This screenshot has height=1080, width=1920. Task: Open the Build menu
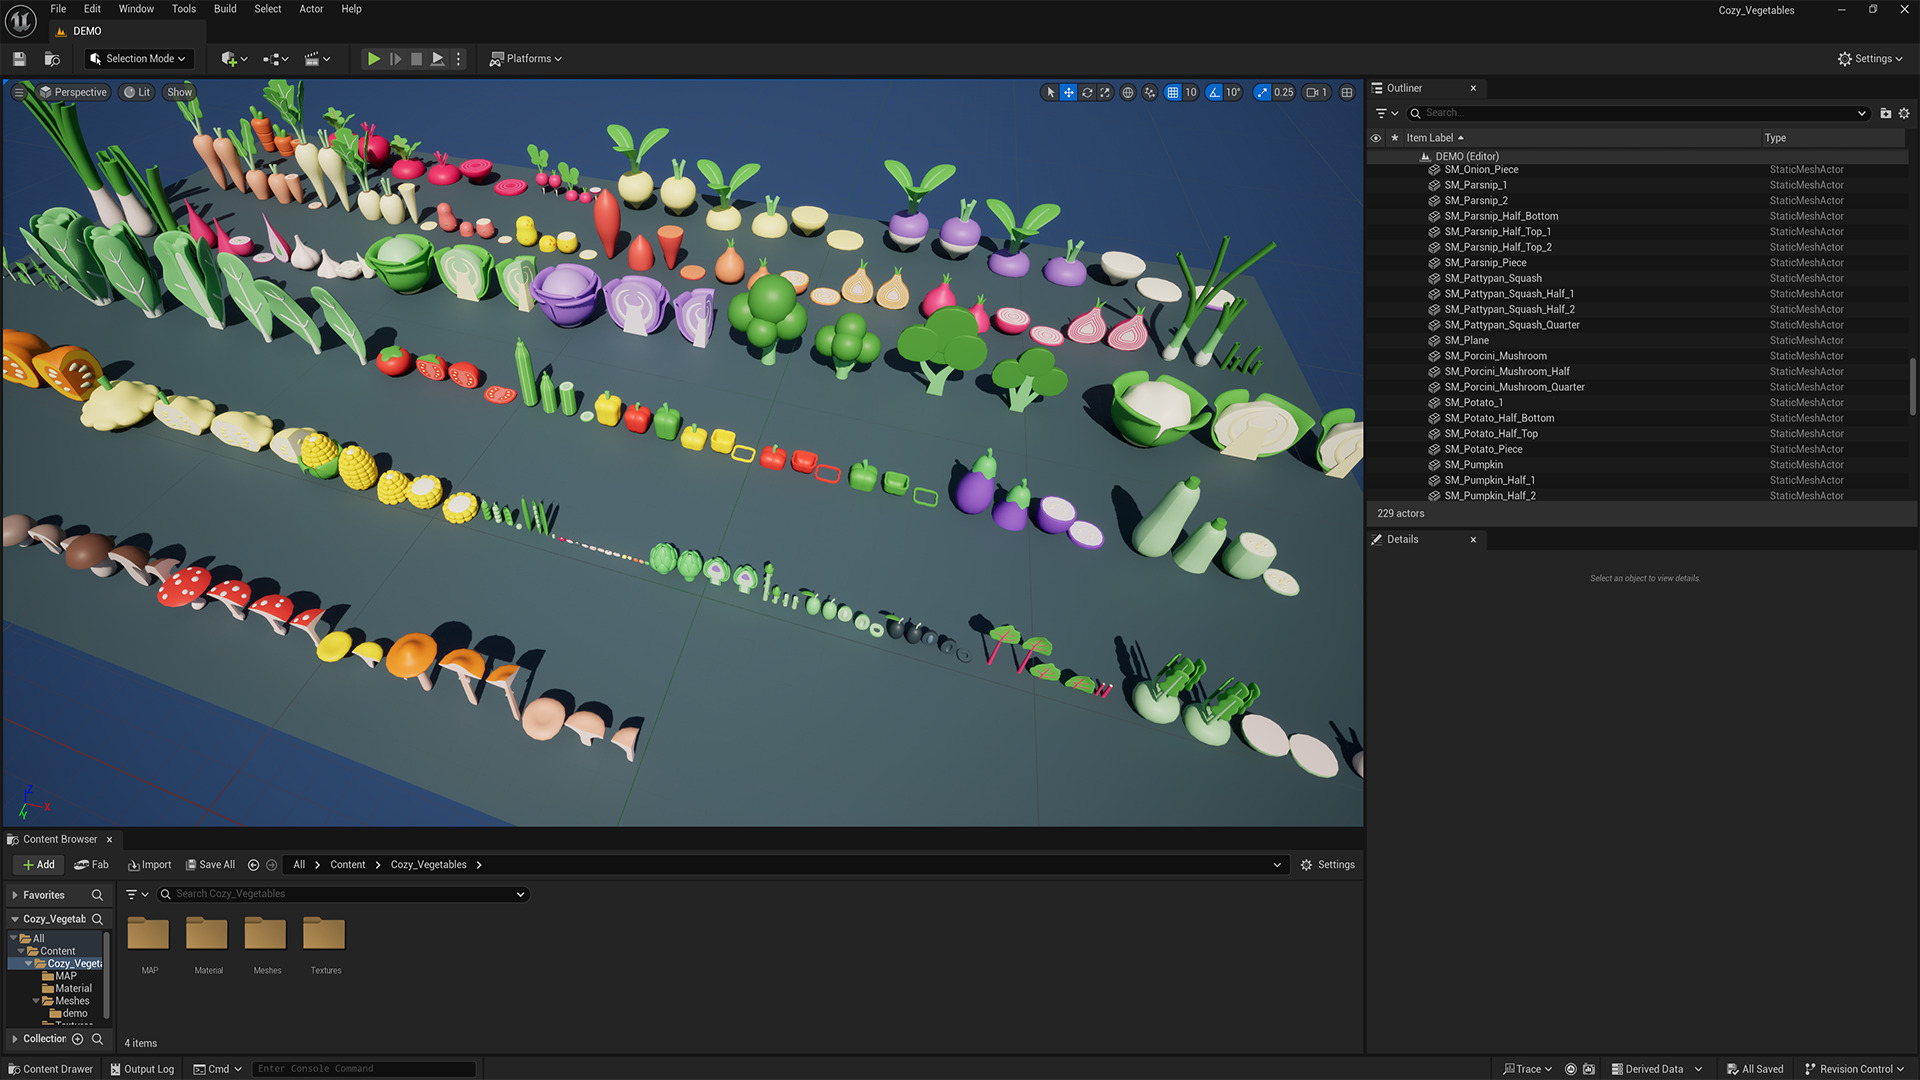(x=225, y=9)
